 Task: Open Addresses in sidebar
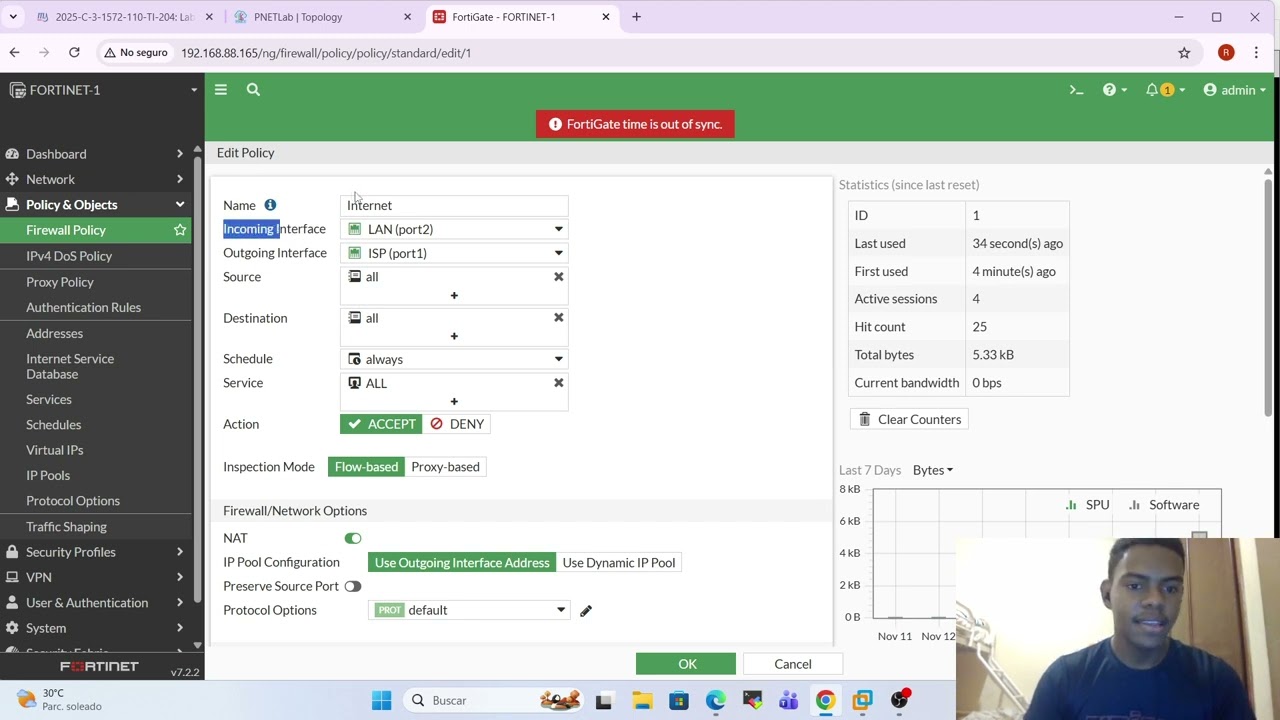tap(54, 333)
